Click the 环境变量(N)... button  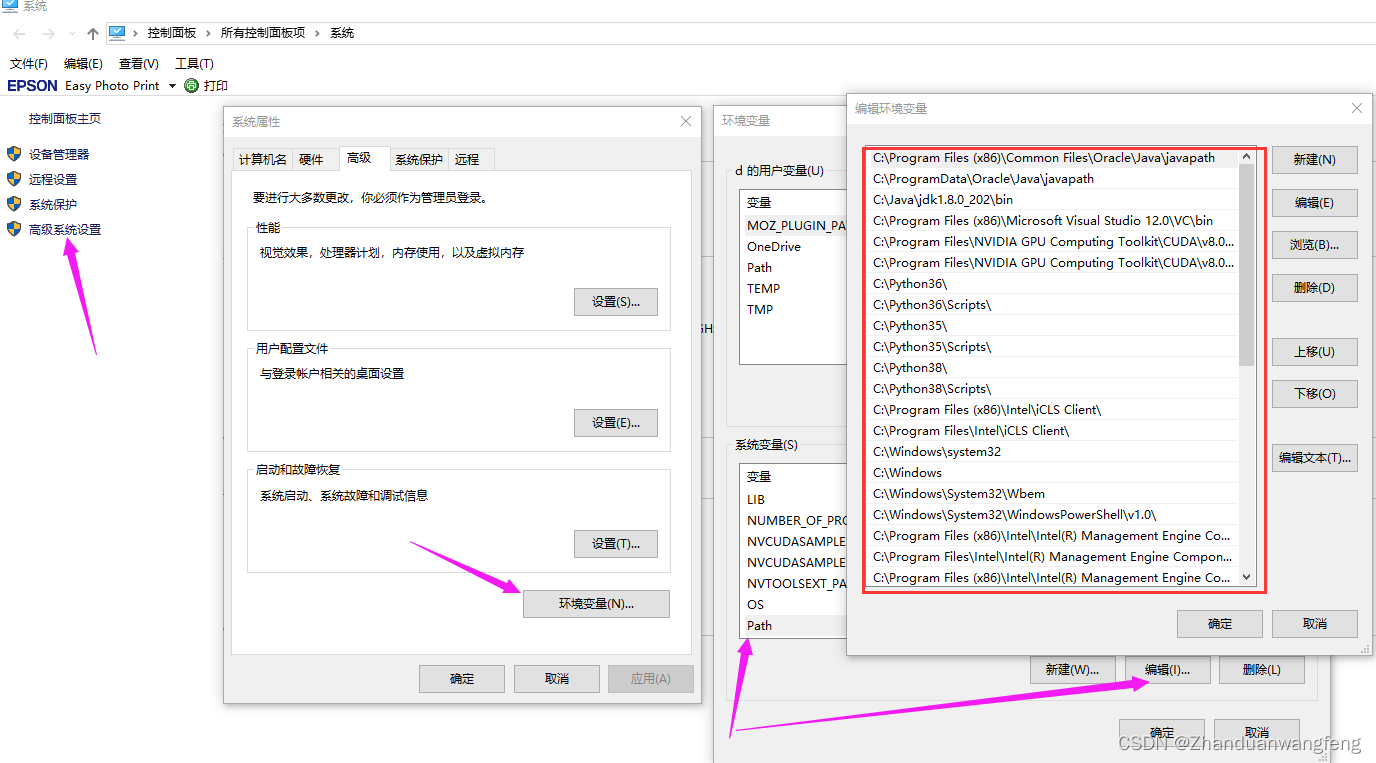(596, 604)
